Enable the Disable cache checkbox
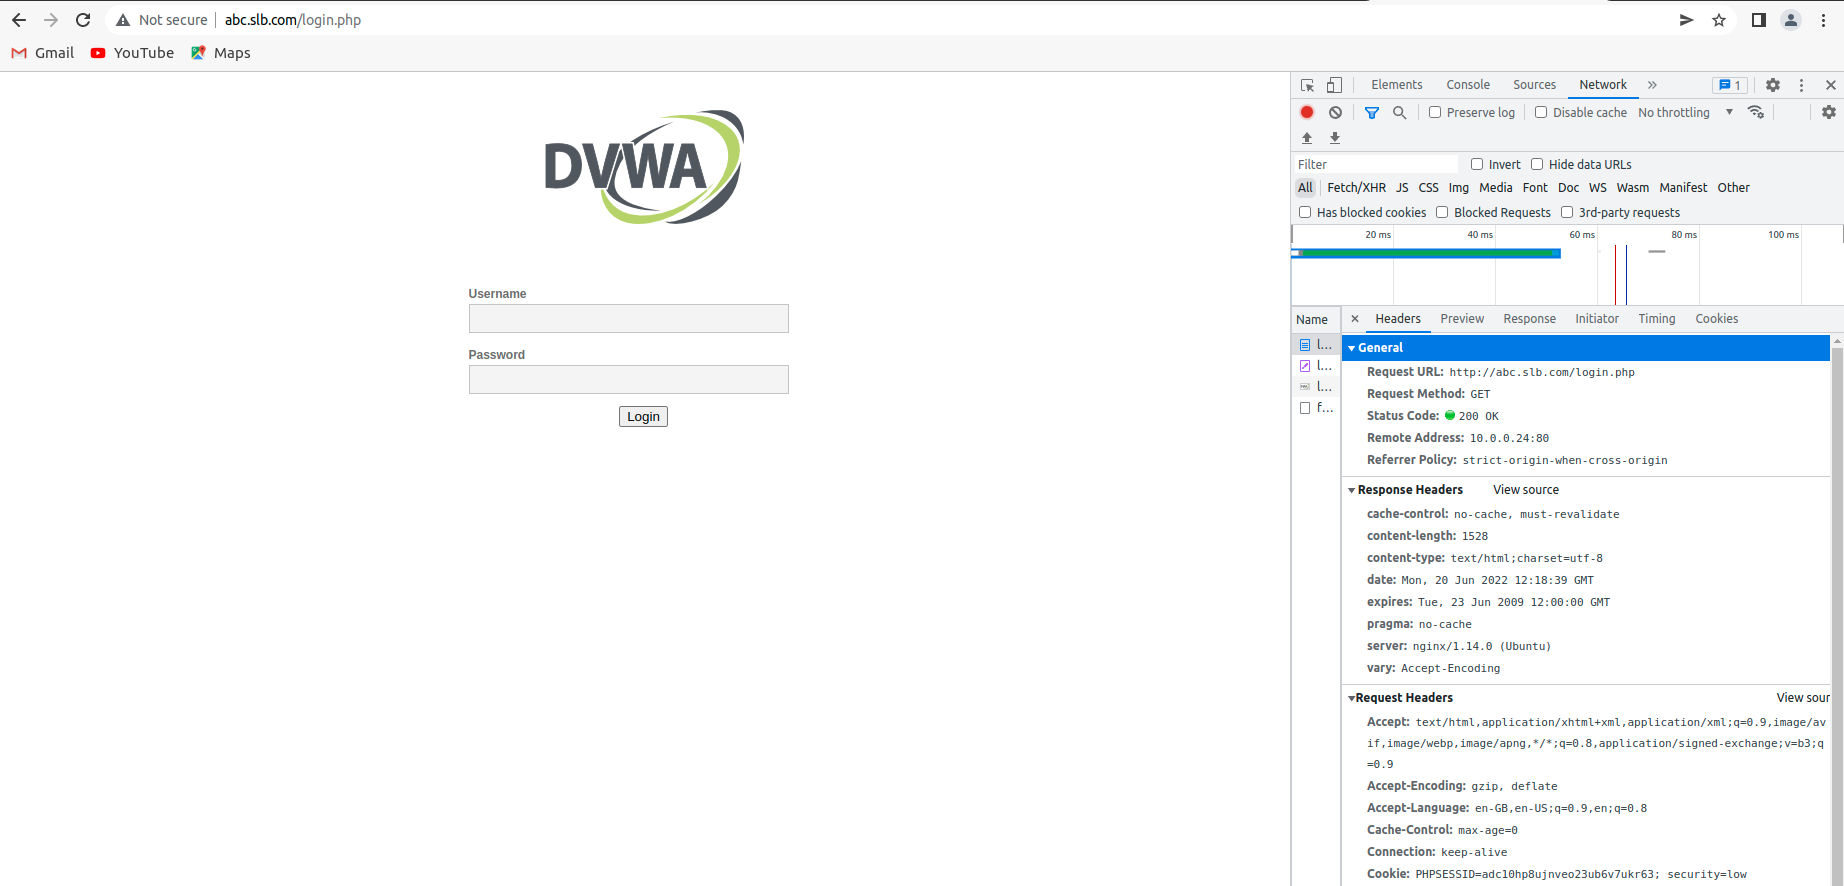 point(1541,112)
